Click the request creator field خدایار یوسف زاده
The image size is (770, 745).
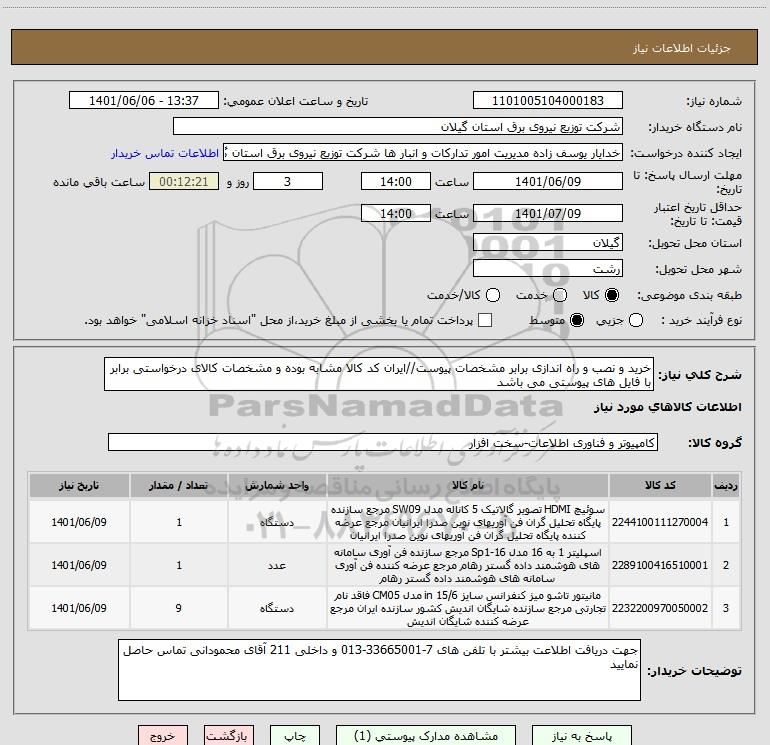point(423,153)
